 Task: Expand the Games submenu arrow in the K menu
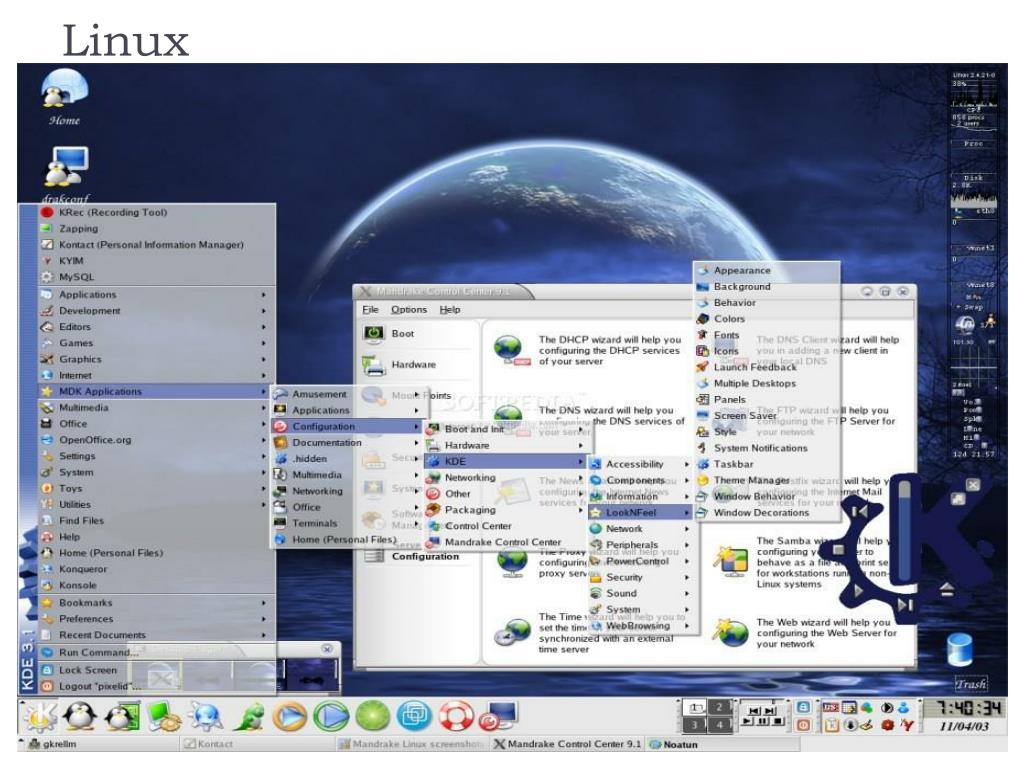pos(264,343)
